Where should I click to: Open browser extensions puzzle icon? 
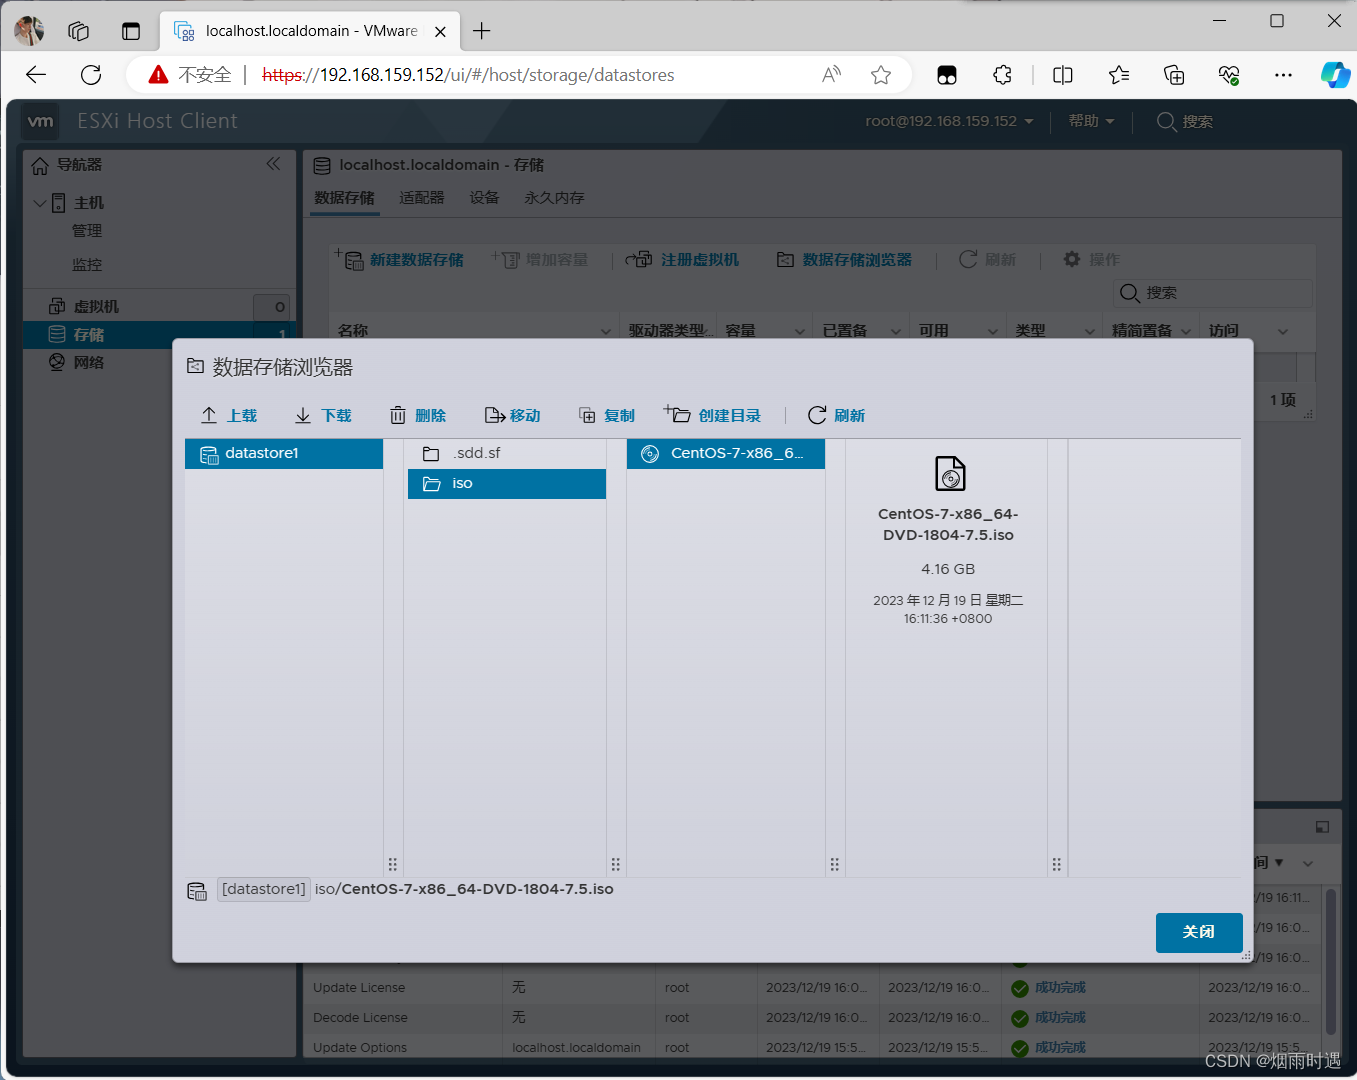(1002, 75)
